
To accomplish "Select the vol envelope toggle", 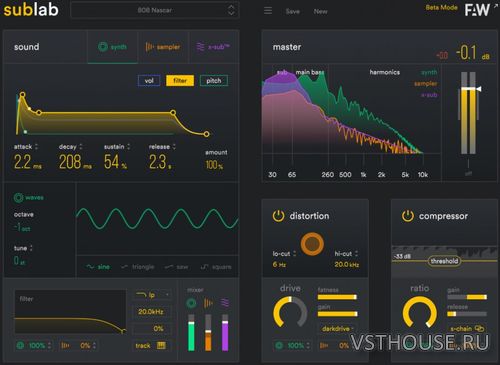I will pyautogui.click(x=149, y=80).
